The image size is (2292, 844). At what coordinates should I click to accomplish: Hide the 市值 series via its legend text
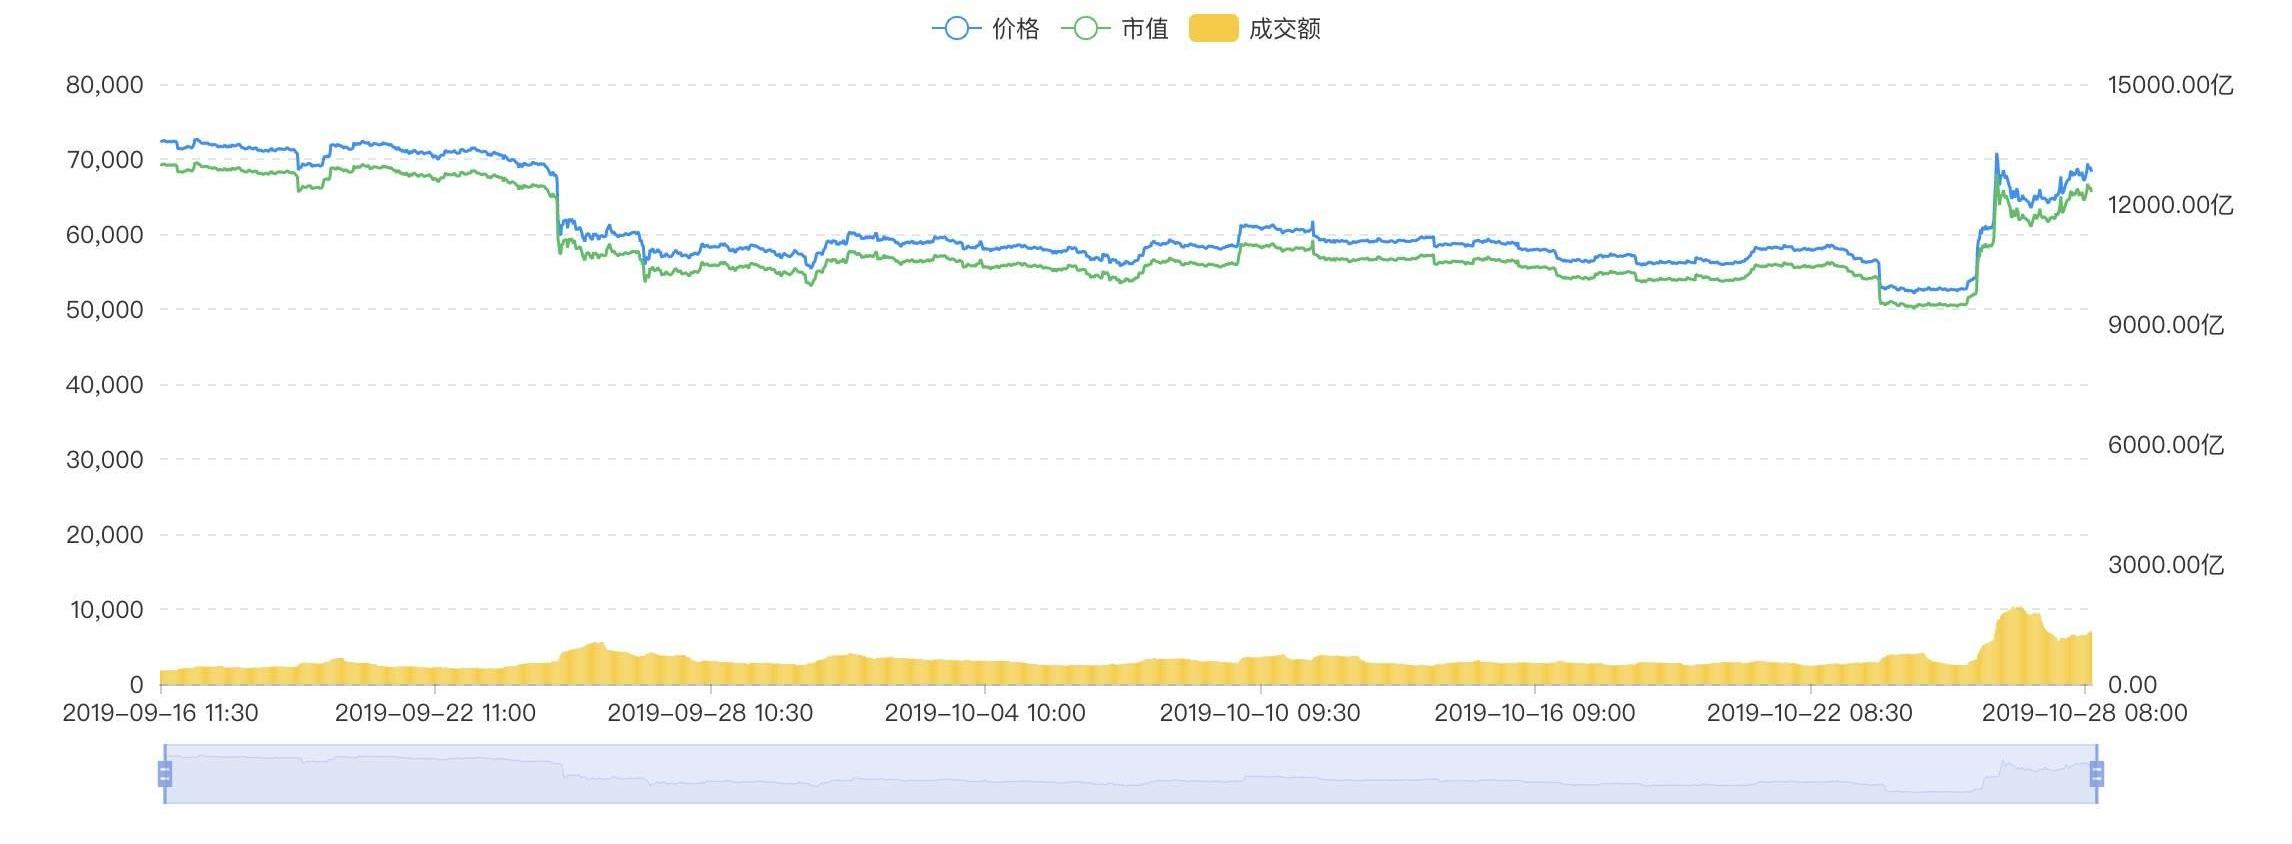pyautogui.click(x=1144, y=29)
